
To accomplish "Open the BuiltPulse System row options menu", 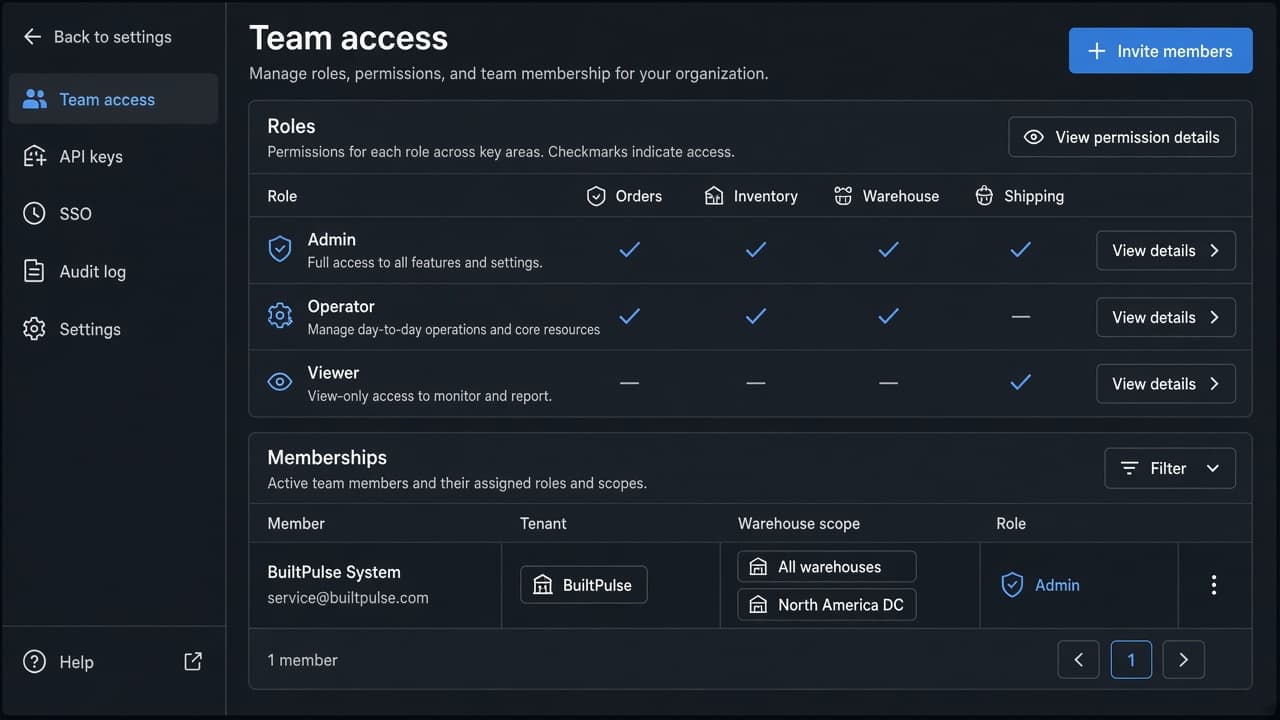I will (x=1214, y=585).
